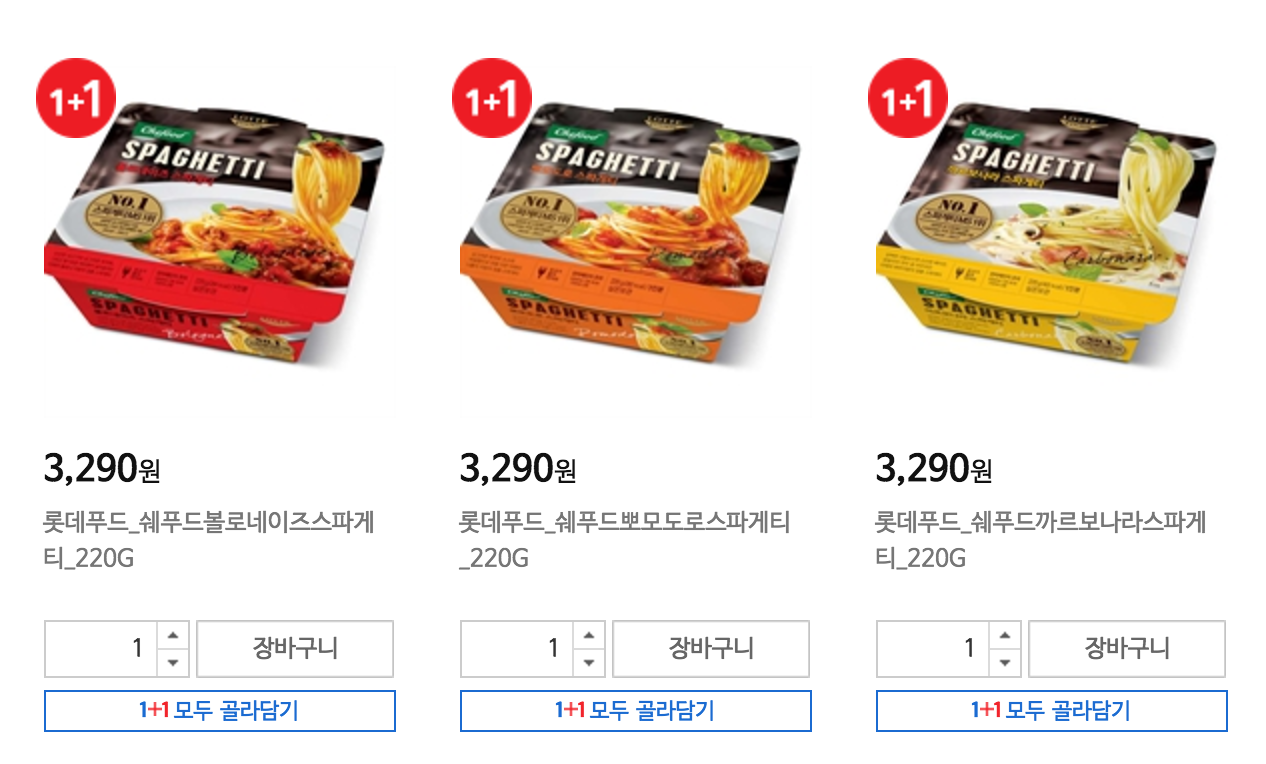Click '1+1 모두 골라담기' under Carbonara spaghetti
This screenshot has width=1266, height=764.
tap(1052, 711)
